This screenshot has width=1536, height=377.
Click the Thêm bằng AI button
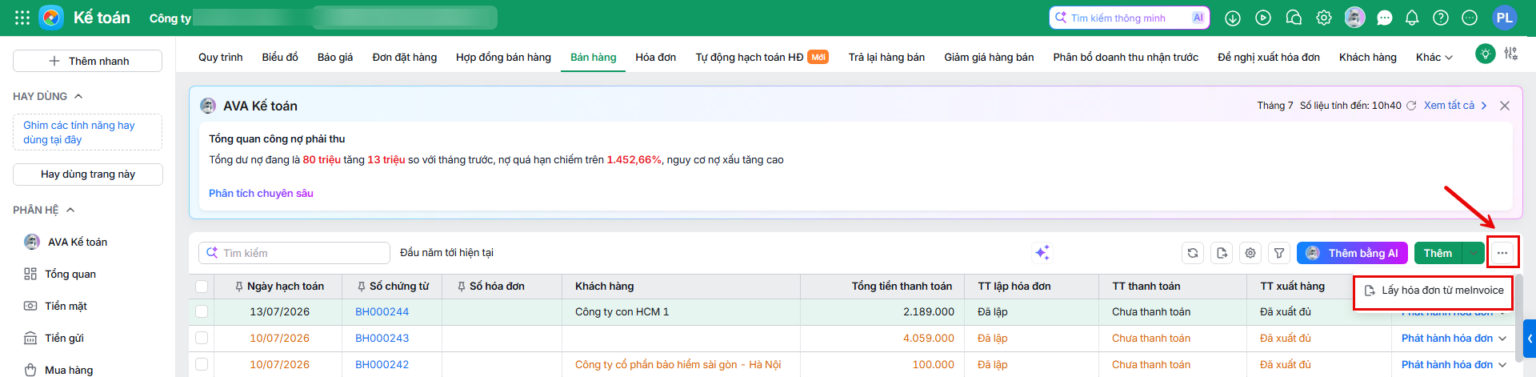coord(1353,253)
